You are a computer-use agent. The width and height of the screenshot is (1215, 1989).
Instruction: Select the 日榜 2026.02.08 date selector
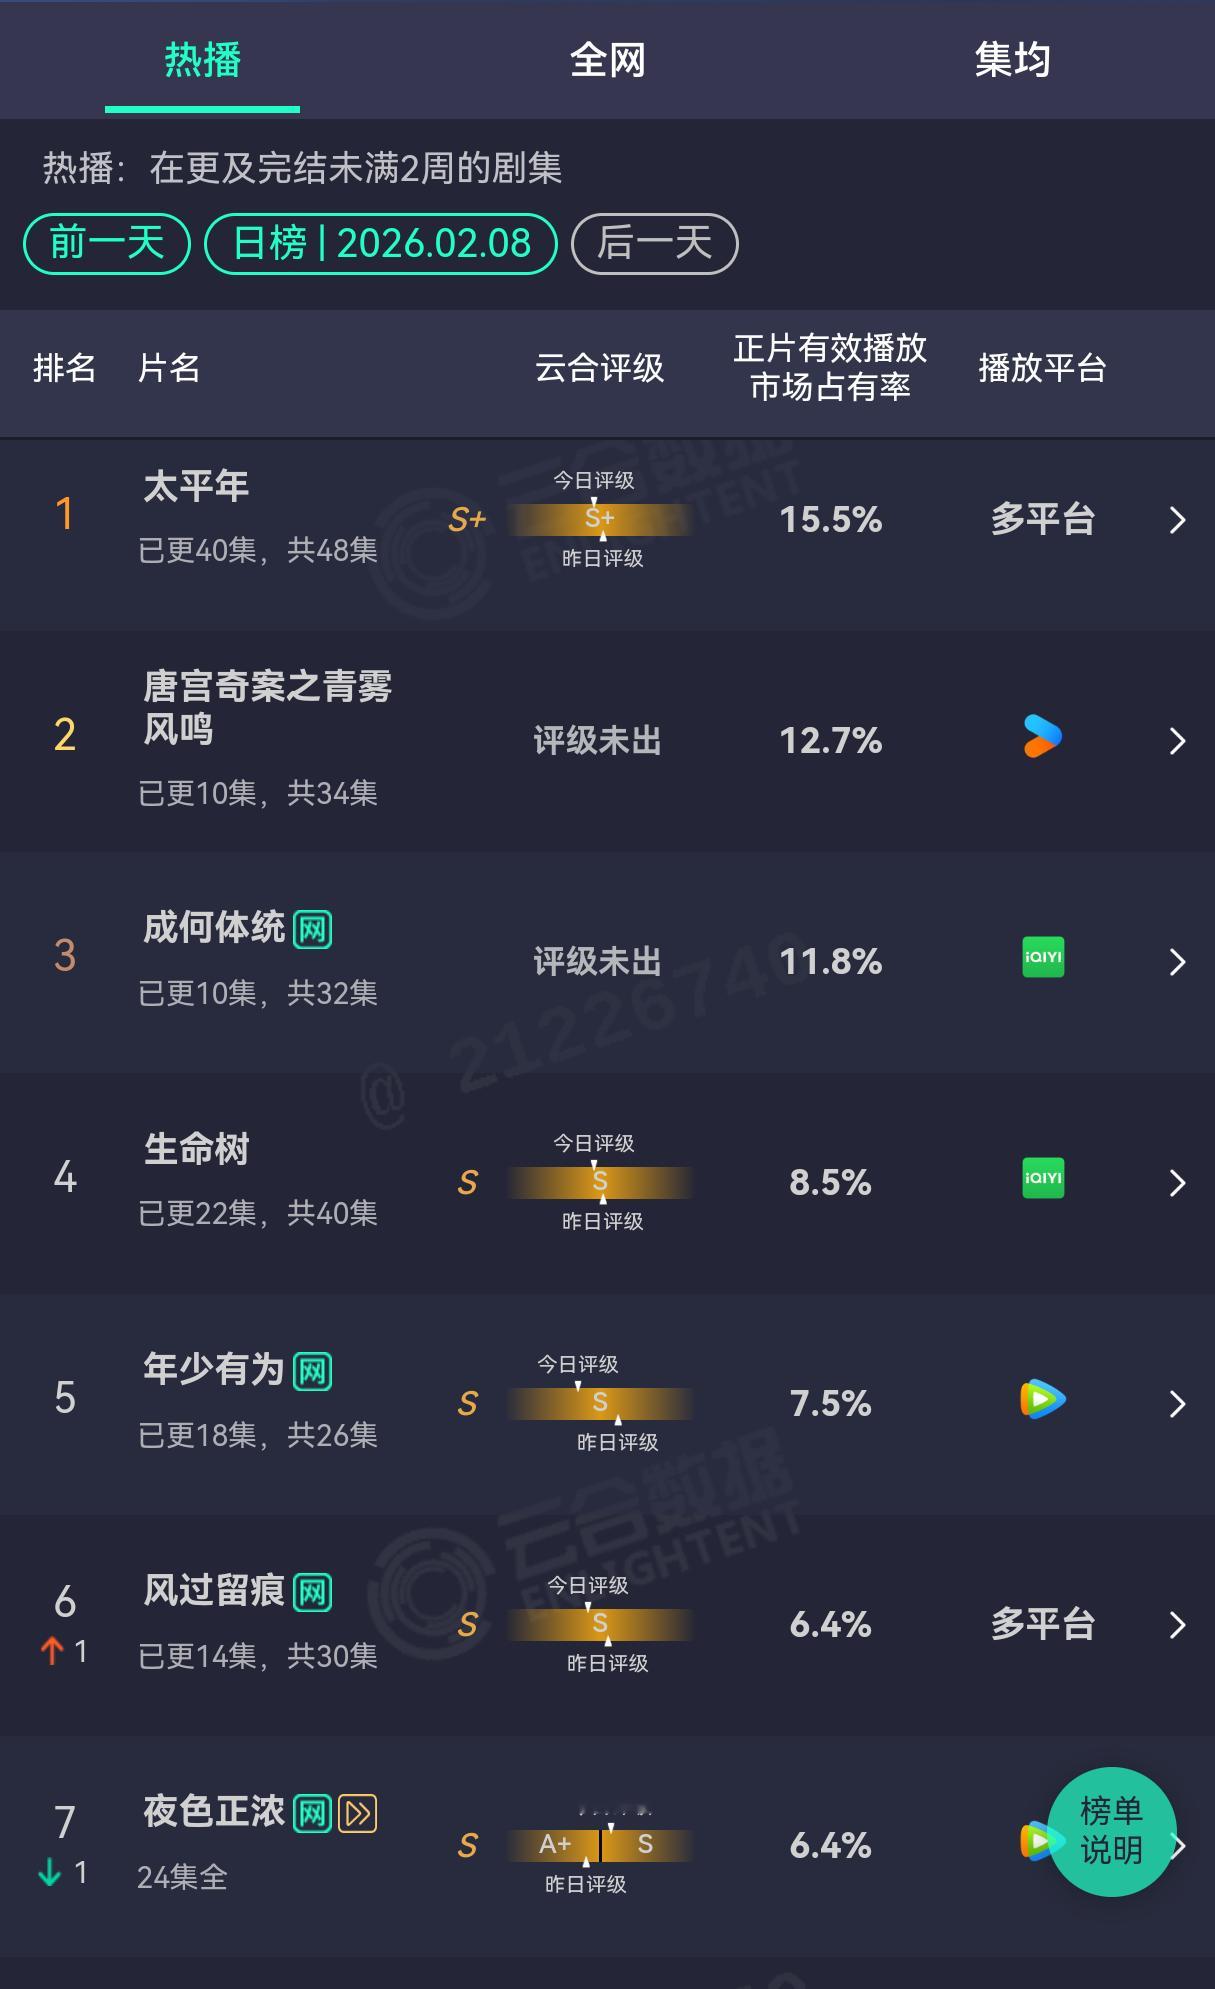point(381,243)
